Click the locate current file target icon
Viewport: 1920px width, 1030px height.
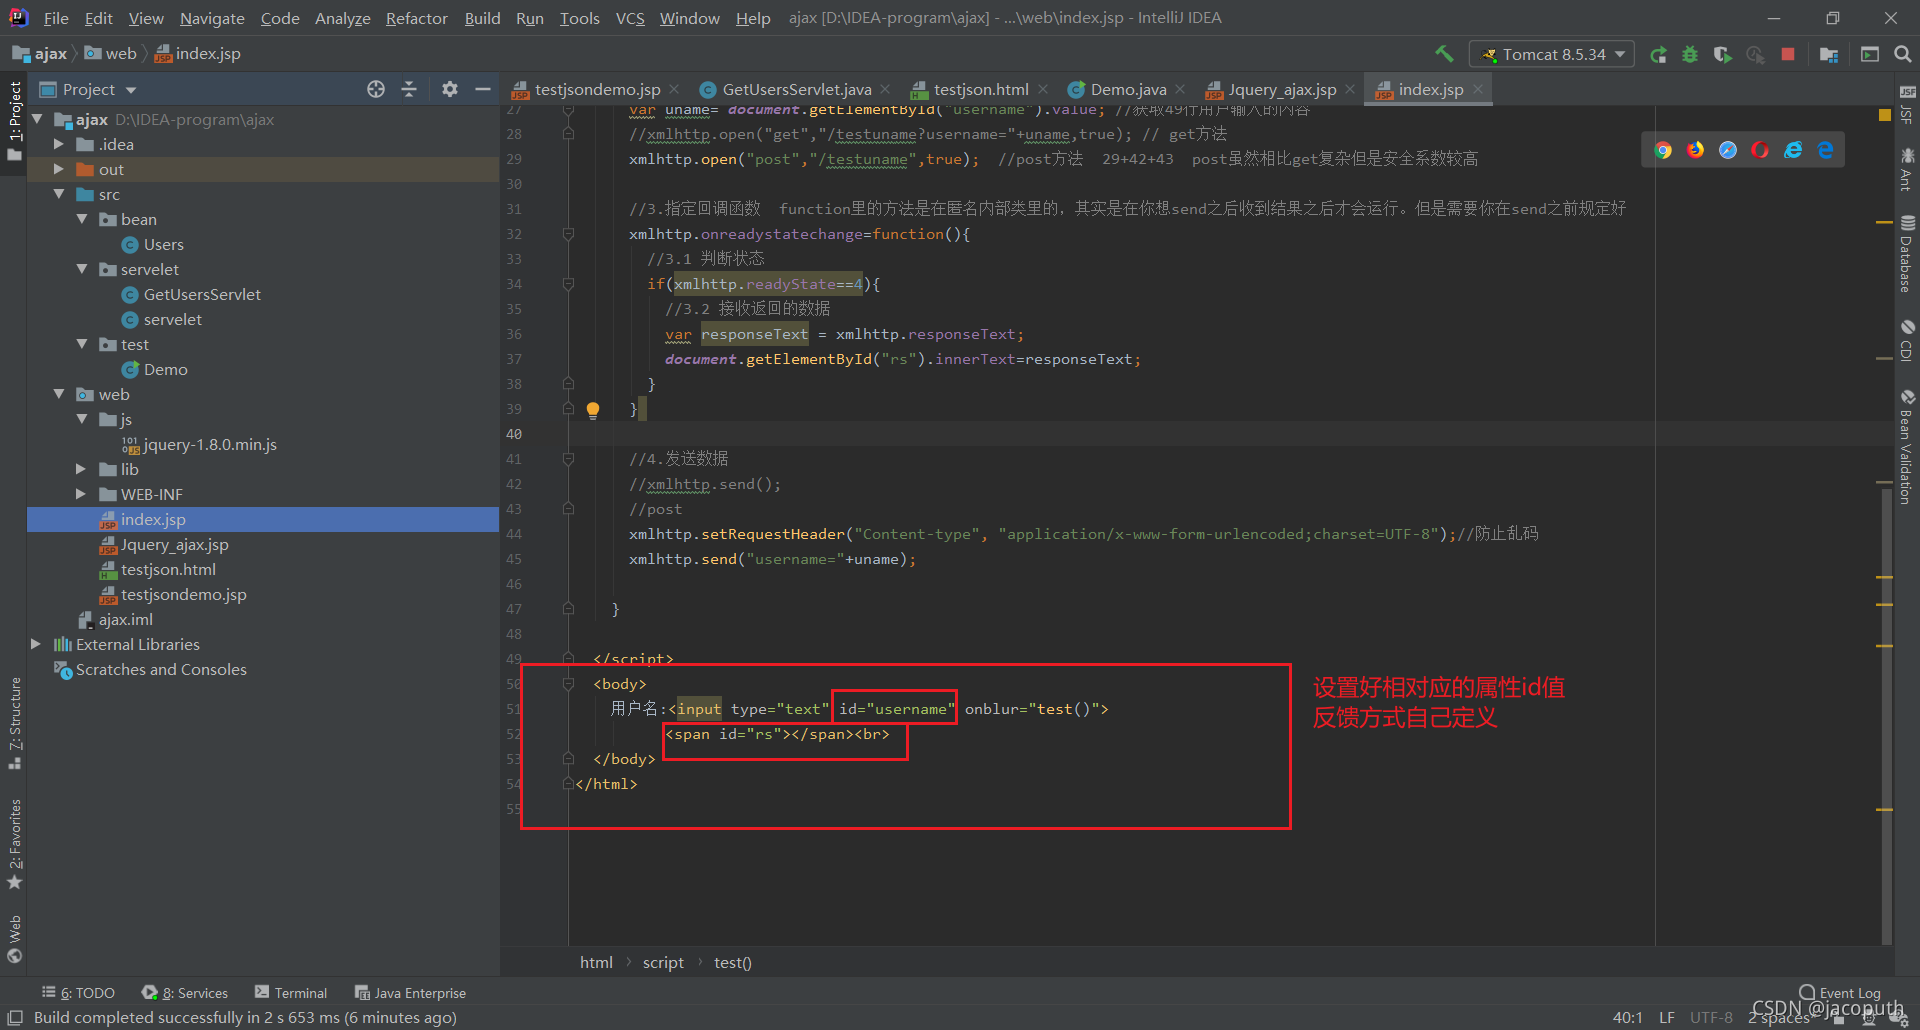point(376,89)
